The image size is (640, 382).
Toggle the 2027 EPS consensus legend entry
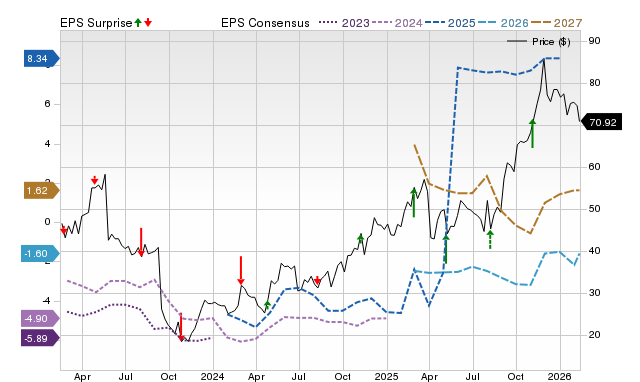tap(556, 23)
